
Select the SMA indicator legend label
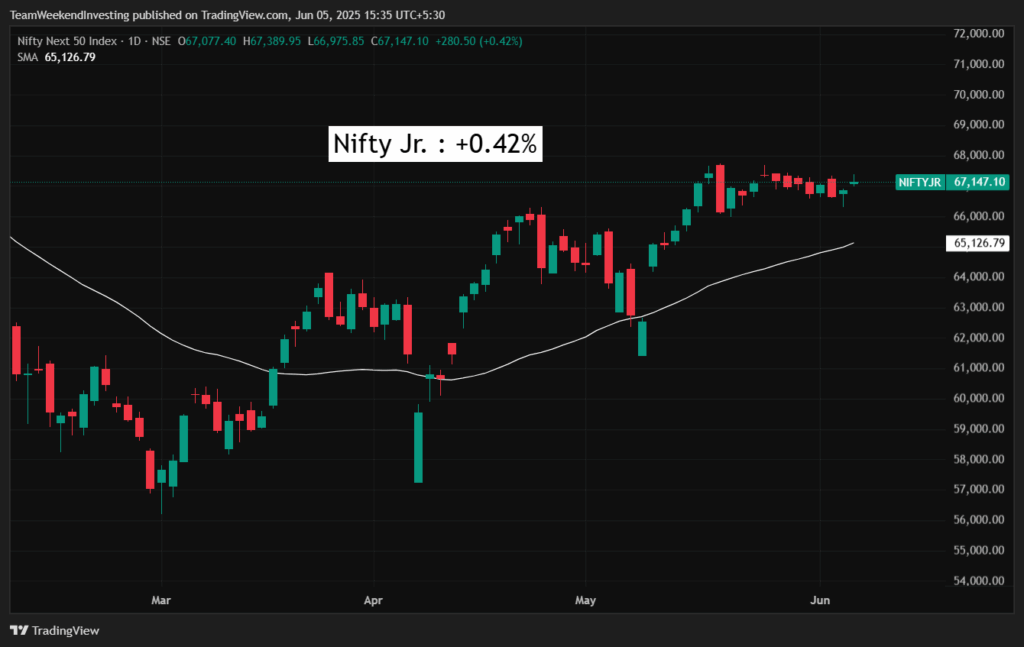(27, 57)
